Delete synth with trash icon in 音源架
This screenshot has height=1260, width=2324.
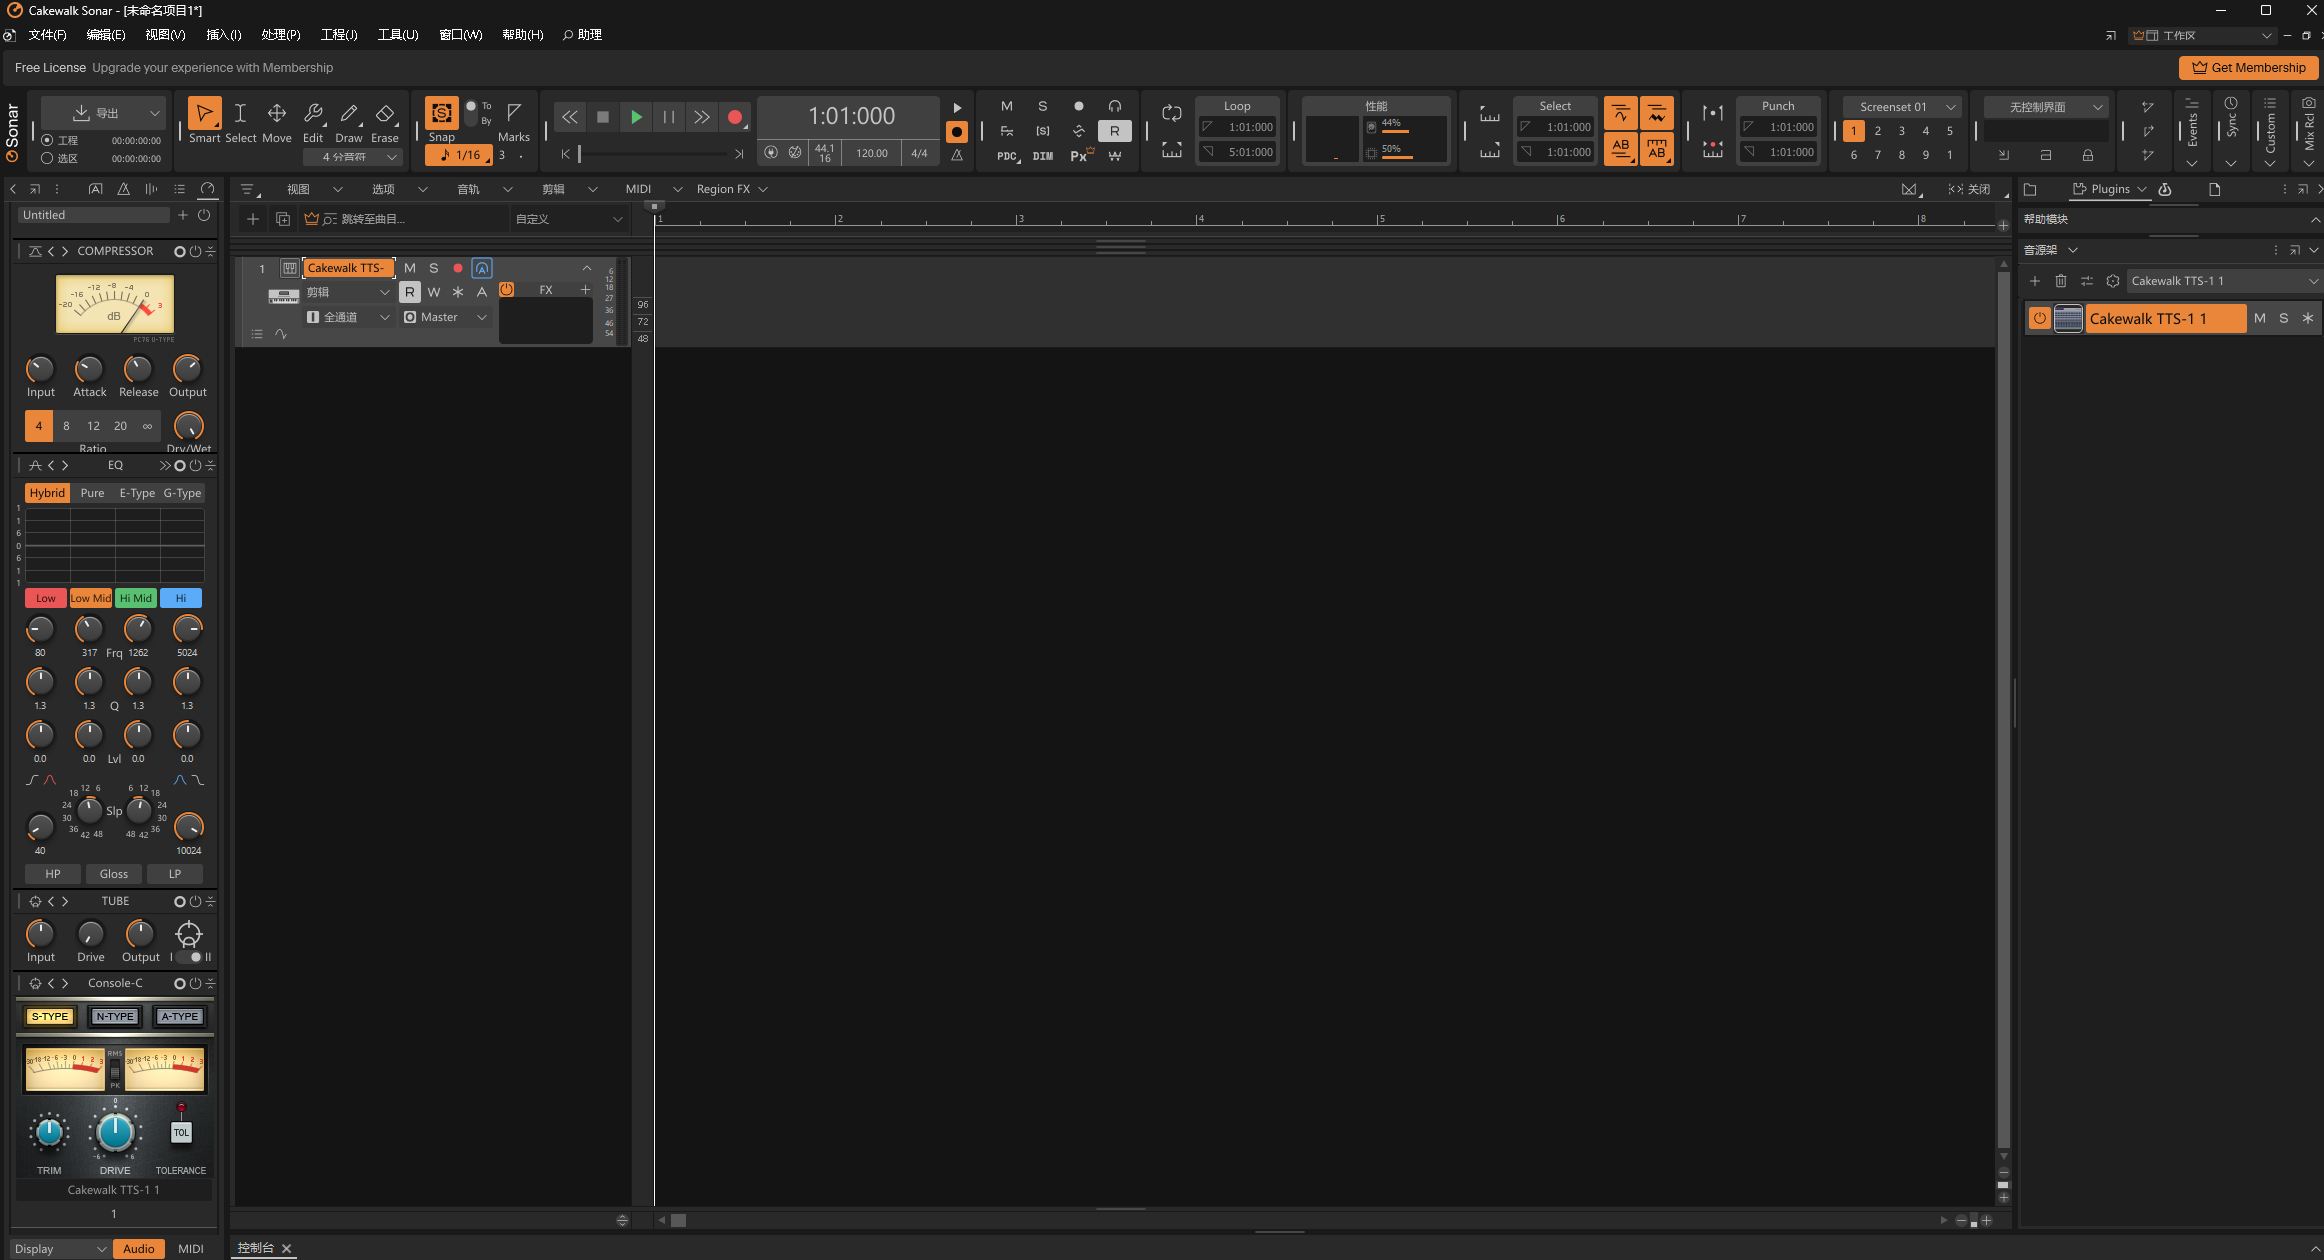tap(2061, 281)
